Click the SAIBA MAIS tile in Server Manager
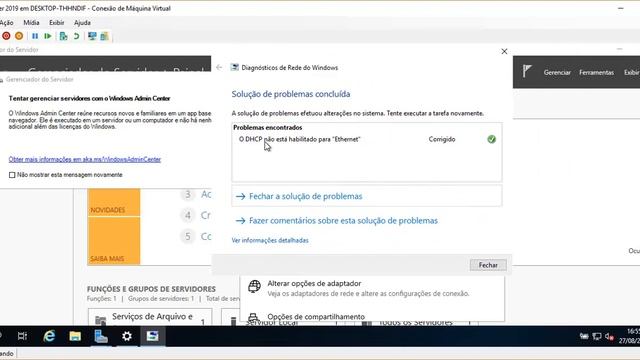640x360 pixels. [114, 241]
